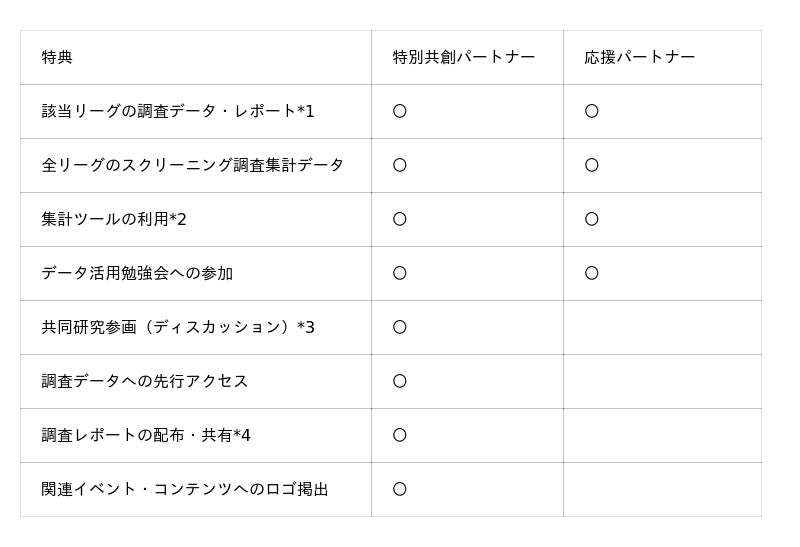Click 特別共創パートナー circle for 共同研究参画
The width and height of the screenshot is (800, 547).
pyautogui.click(x=399, y=327)
